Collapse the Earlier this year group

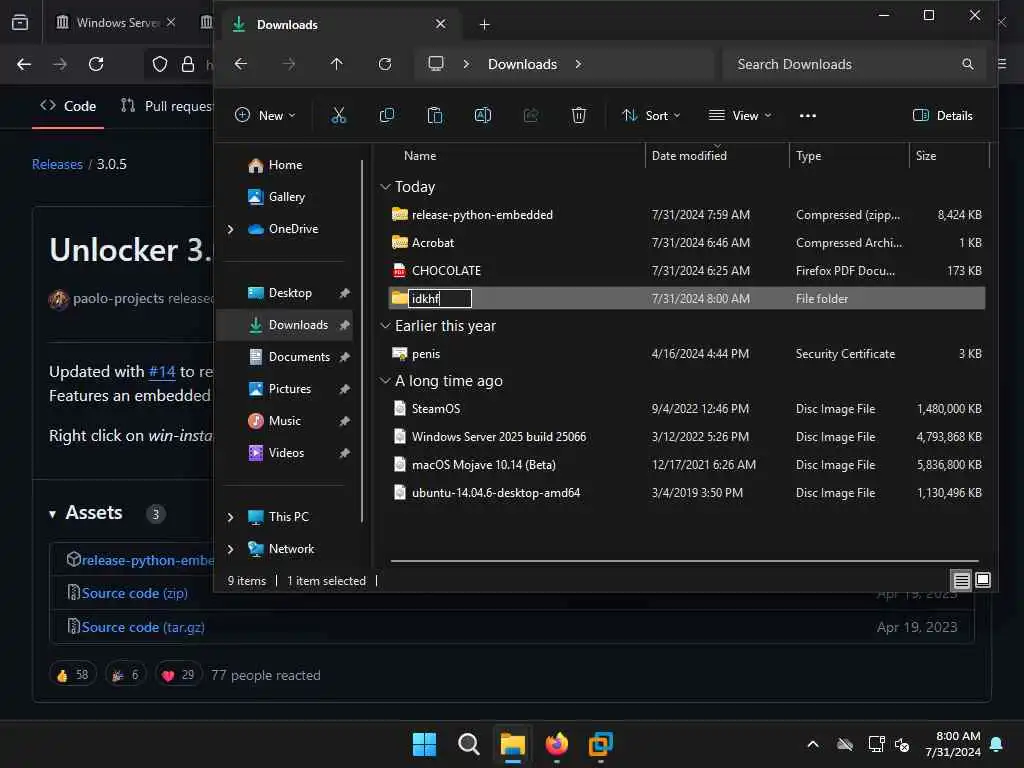[x=385, y=325]
